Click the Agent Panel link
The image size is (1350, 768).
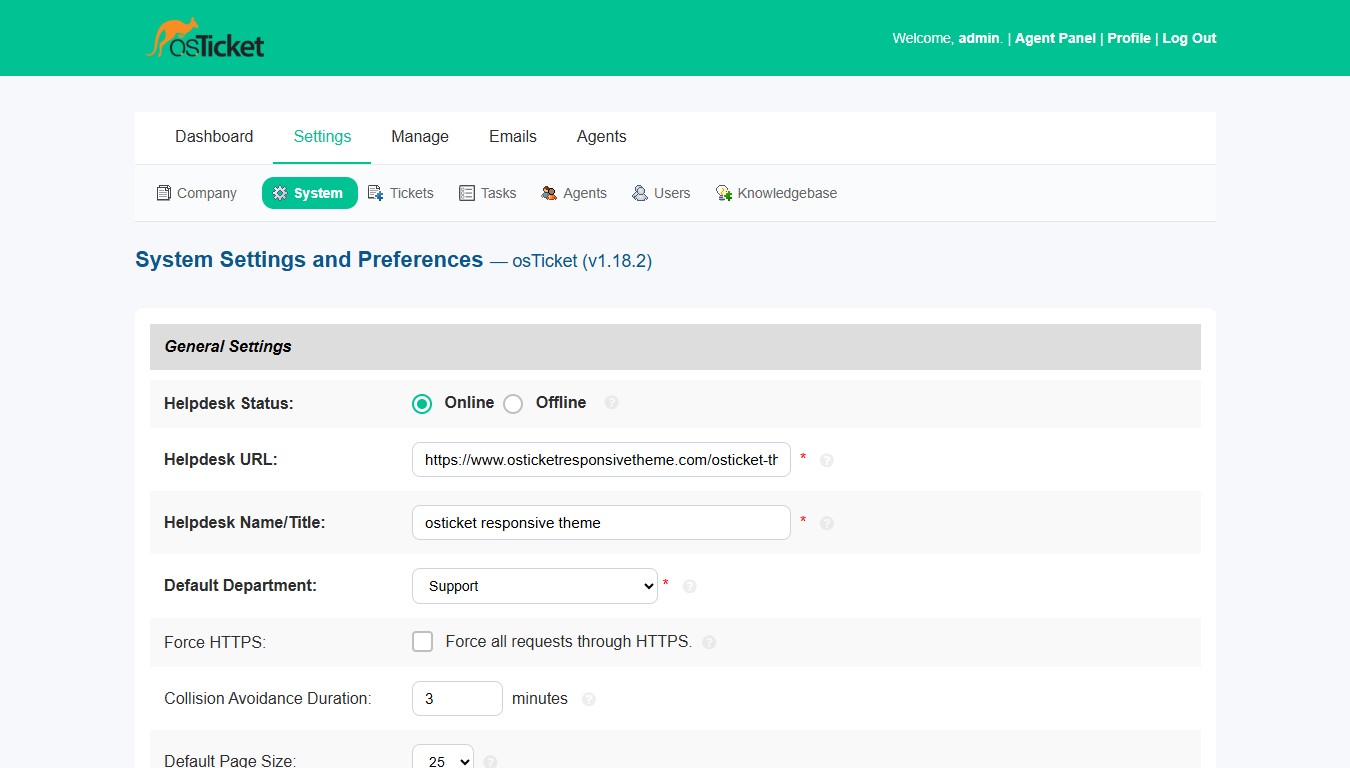click(x=1055, y=38)
